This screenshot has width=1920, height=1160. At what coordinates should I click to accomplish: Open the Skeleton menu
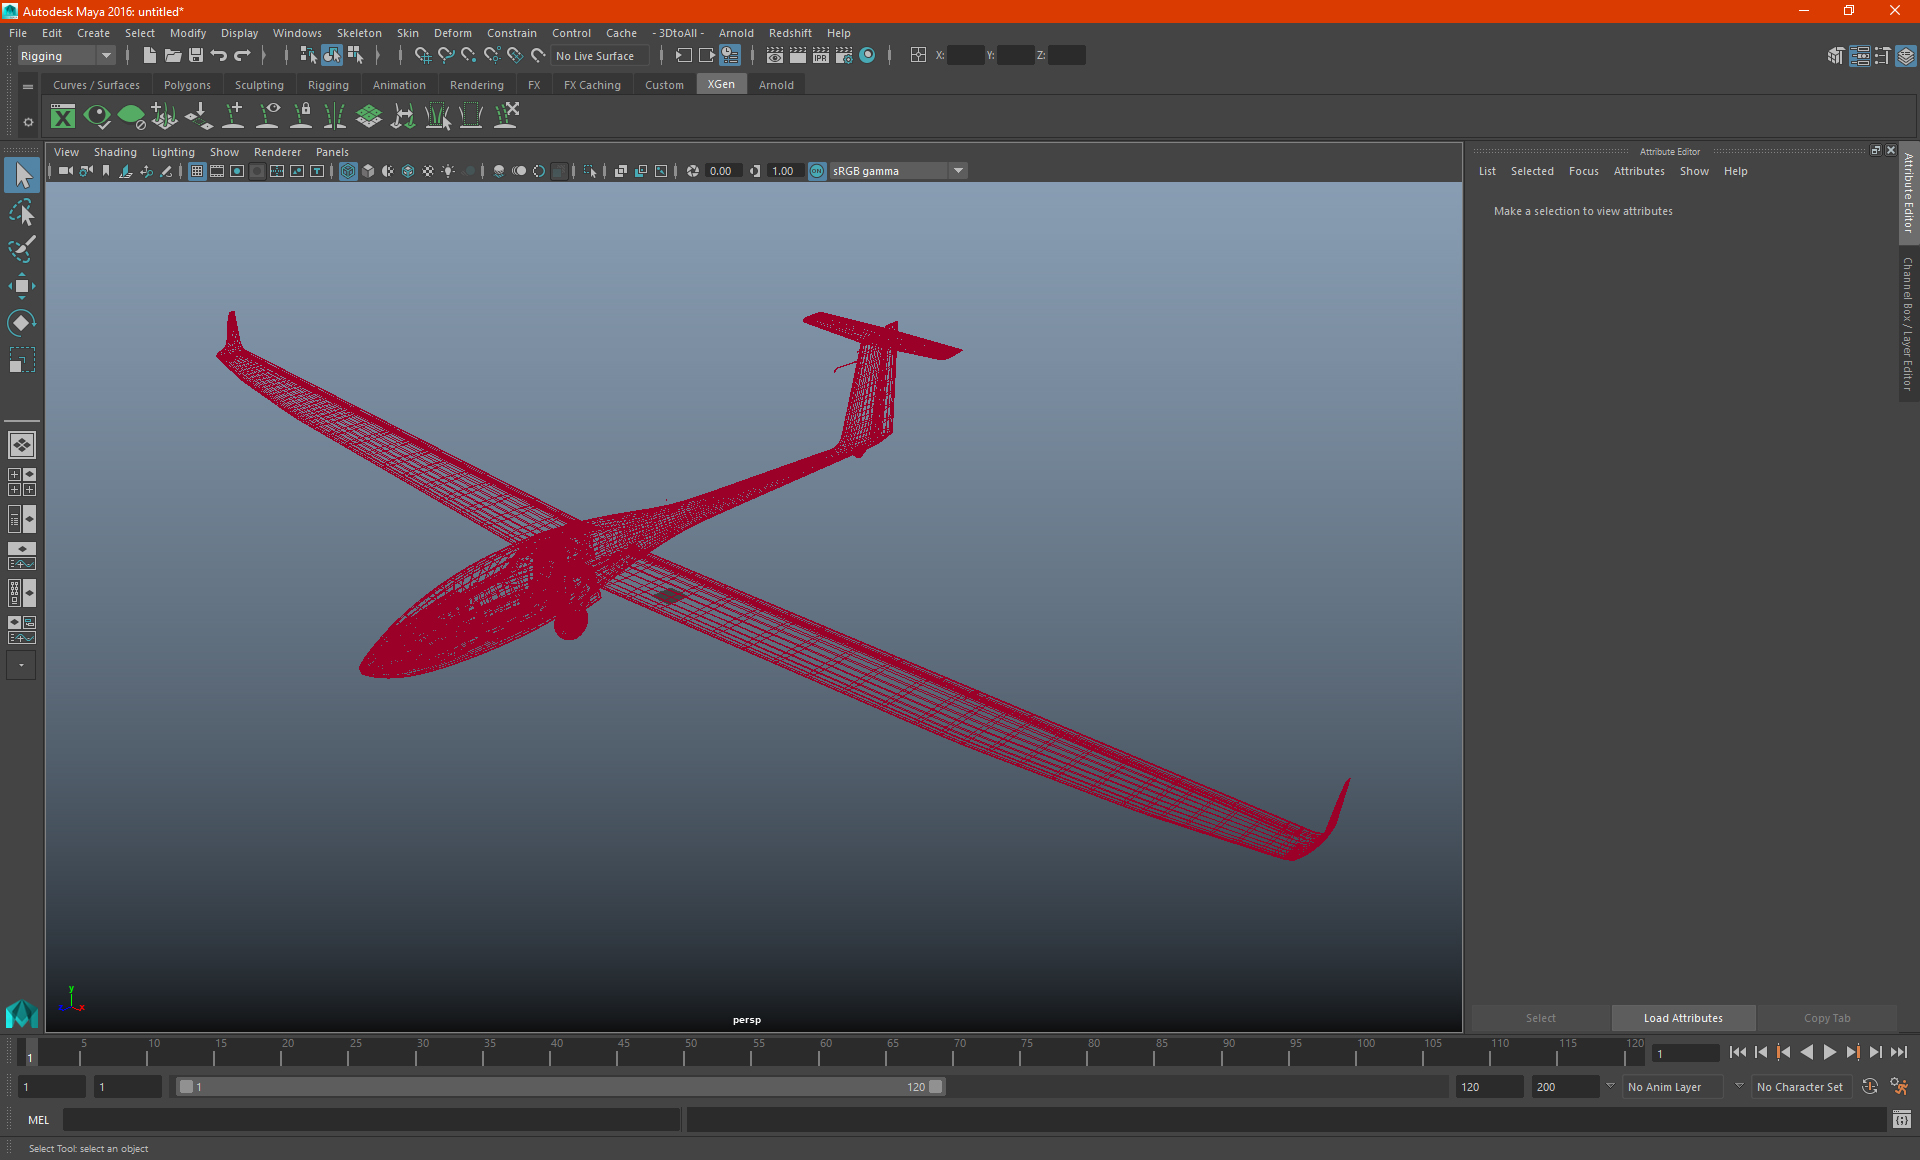(x=359, y=33)
